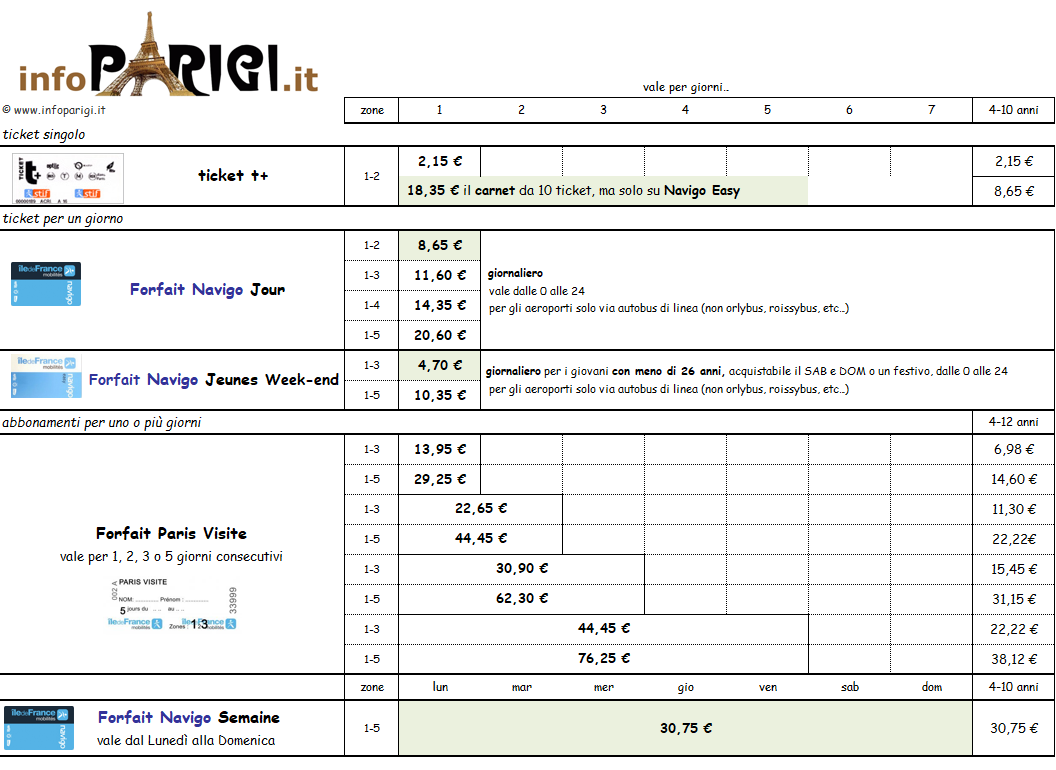Select the 8,65 € Navigo Jour zone 1-2 price
The height and width of the screenshot is (770, 1056).
(439, 245)
